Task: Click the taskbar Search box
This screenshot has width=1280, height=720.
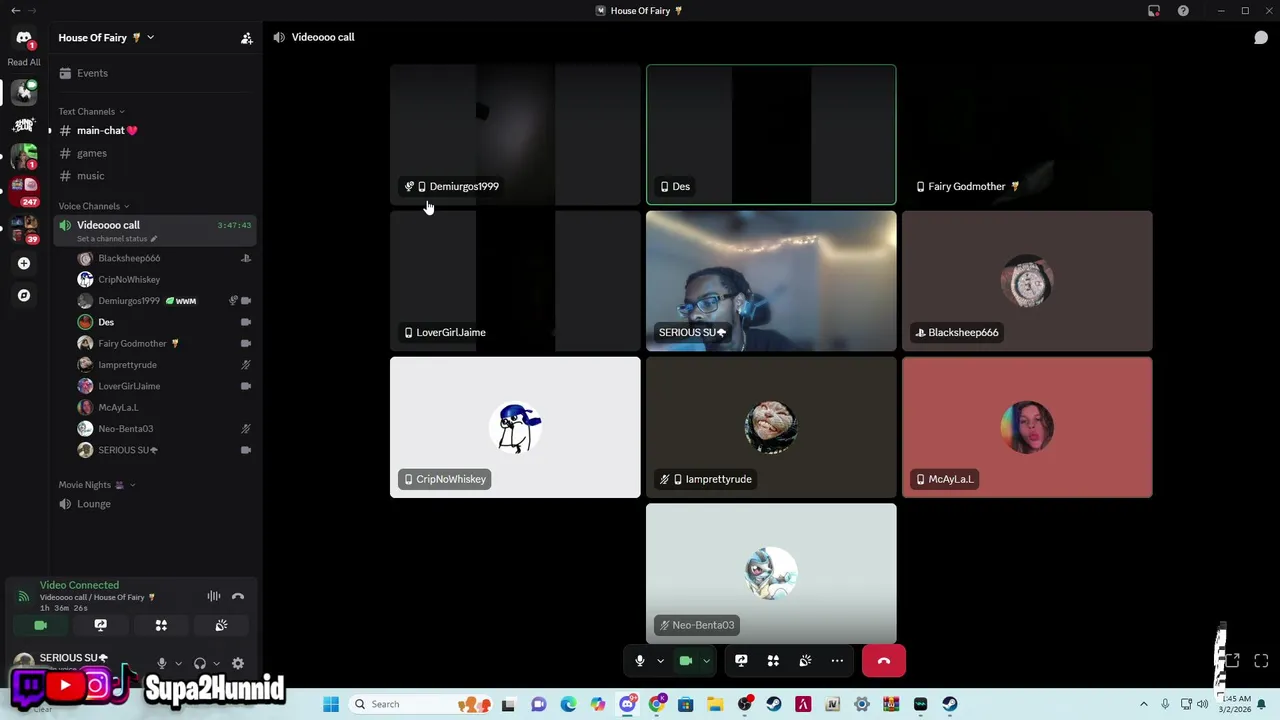Action: pos(418,704)
